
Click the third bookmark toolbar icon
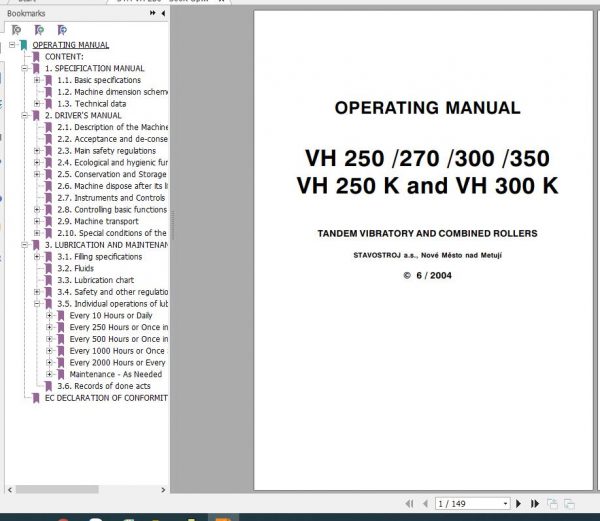coord(62,30)
